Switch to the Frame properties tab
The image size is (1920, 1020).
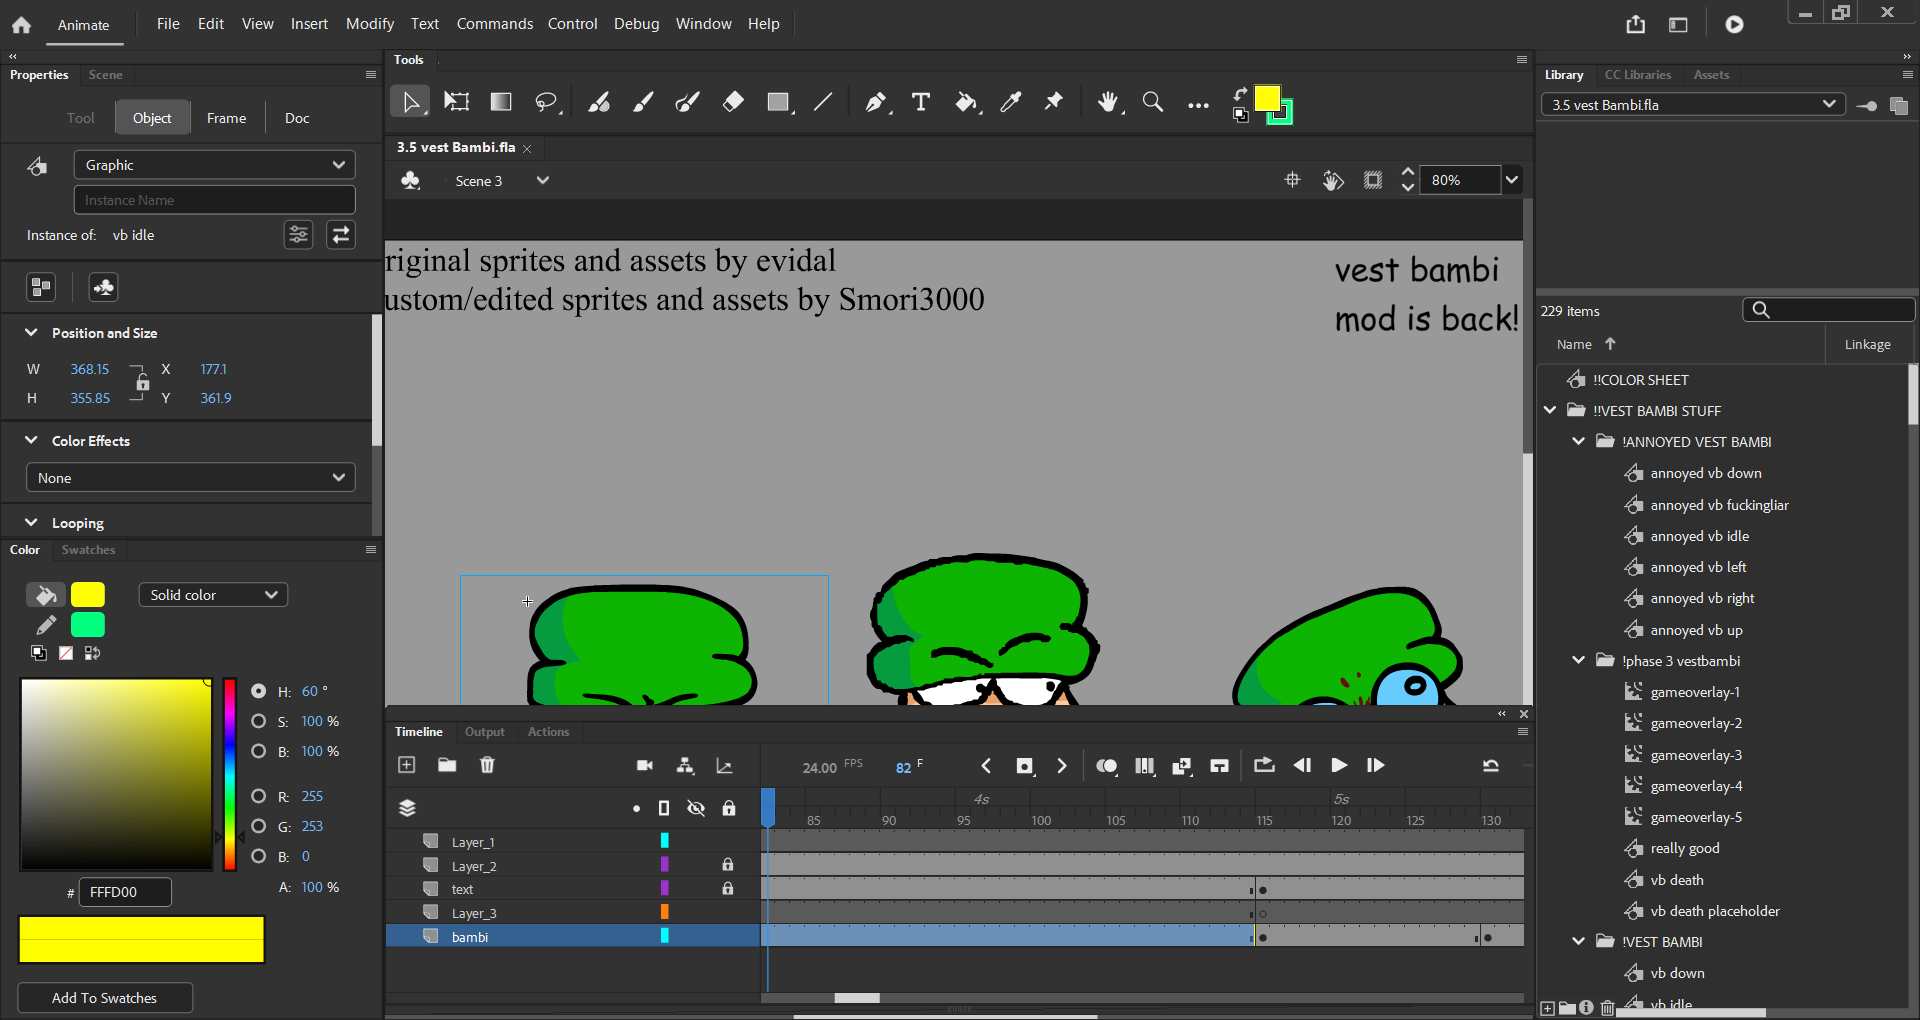[226, 118]
